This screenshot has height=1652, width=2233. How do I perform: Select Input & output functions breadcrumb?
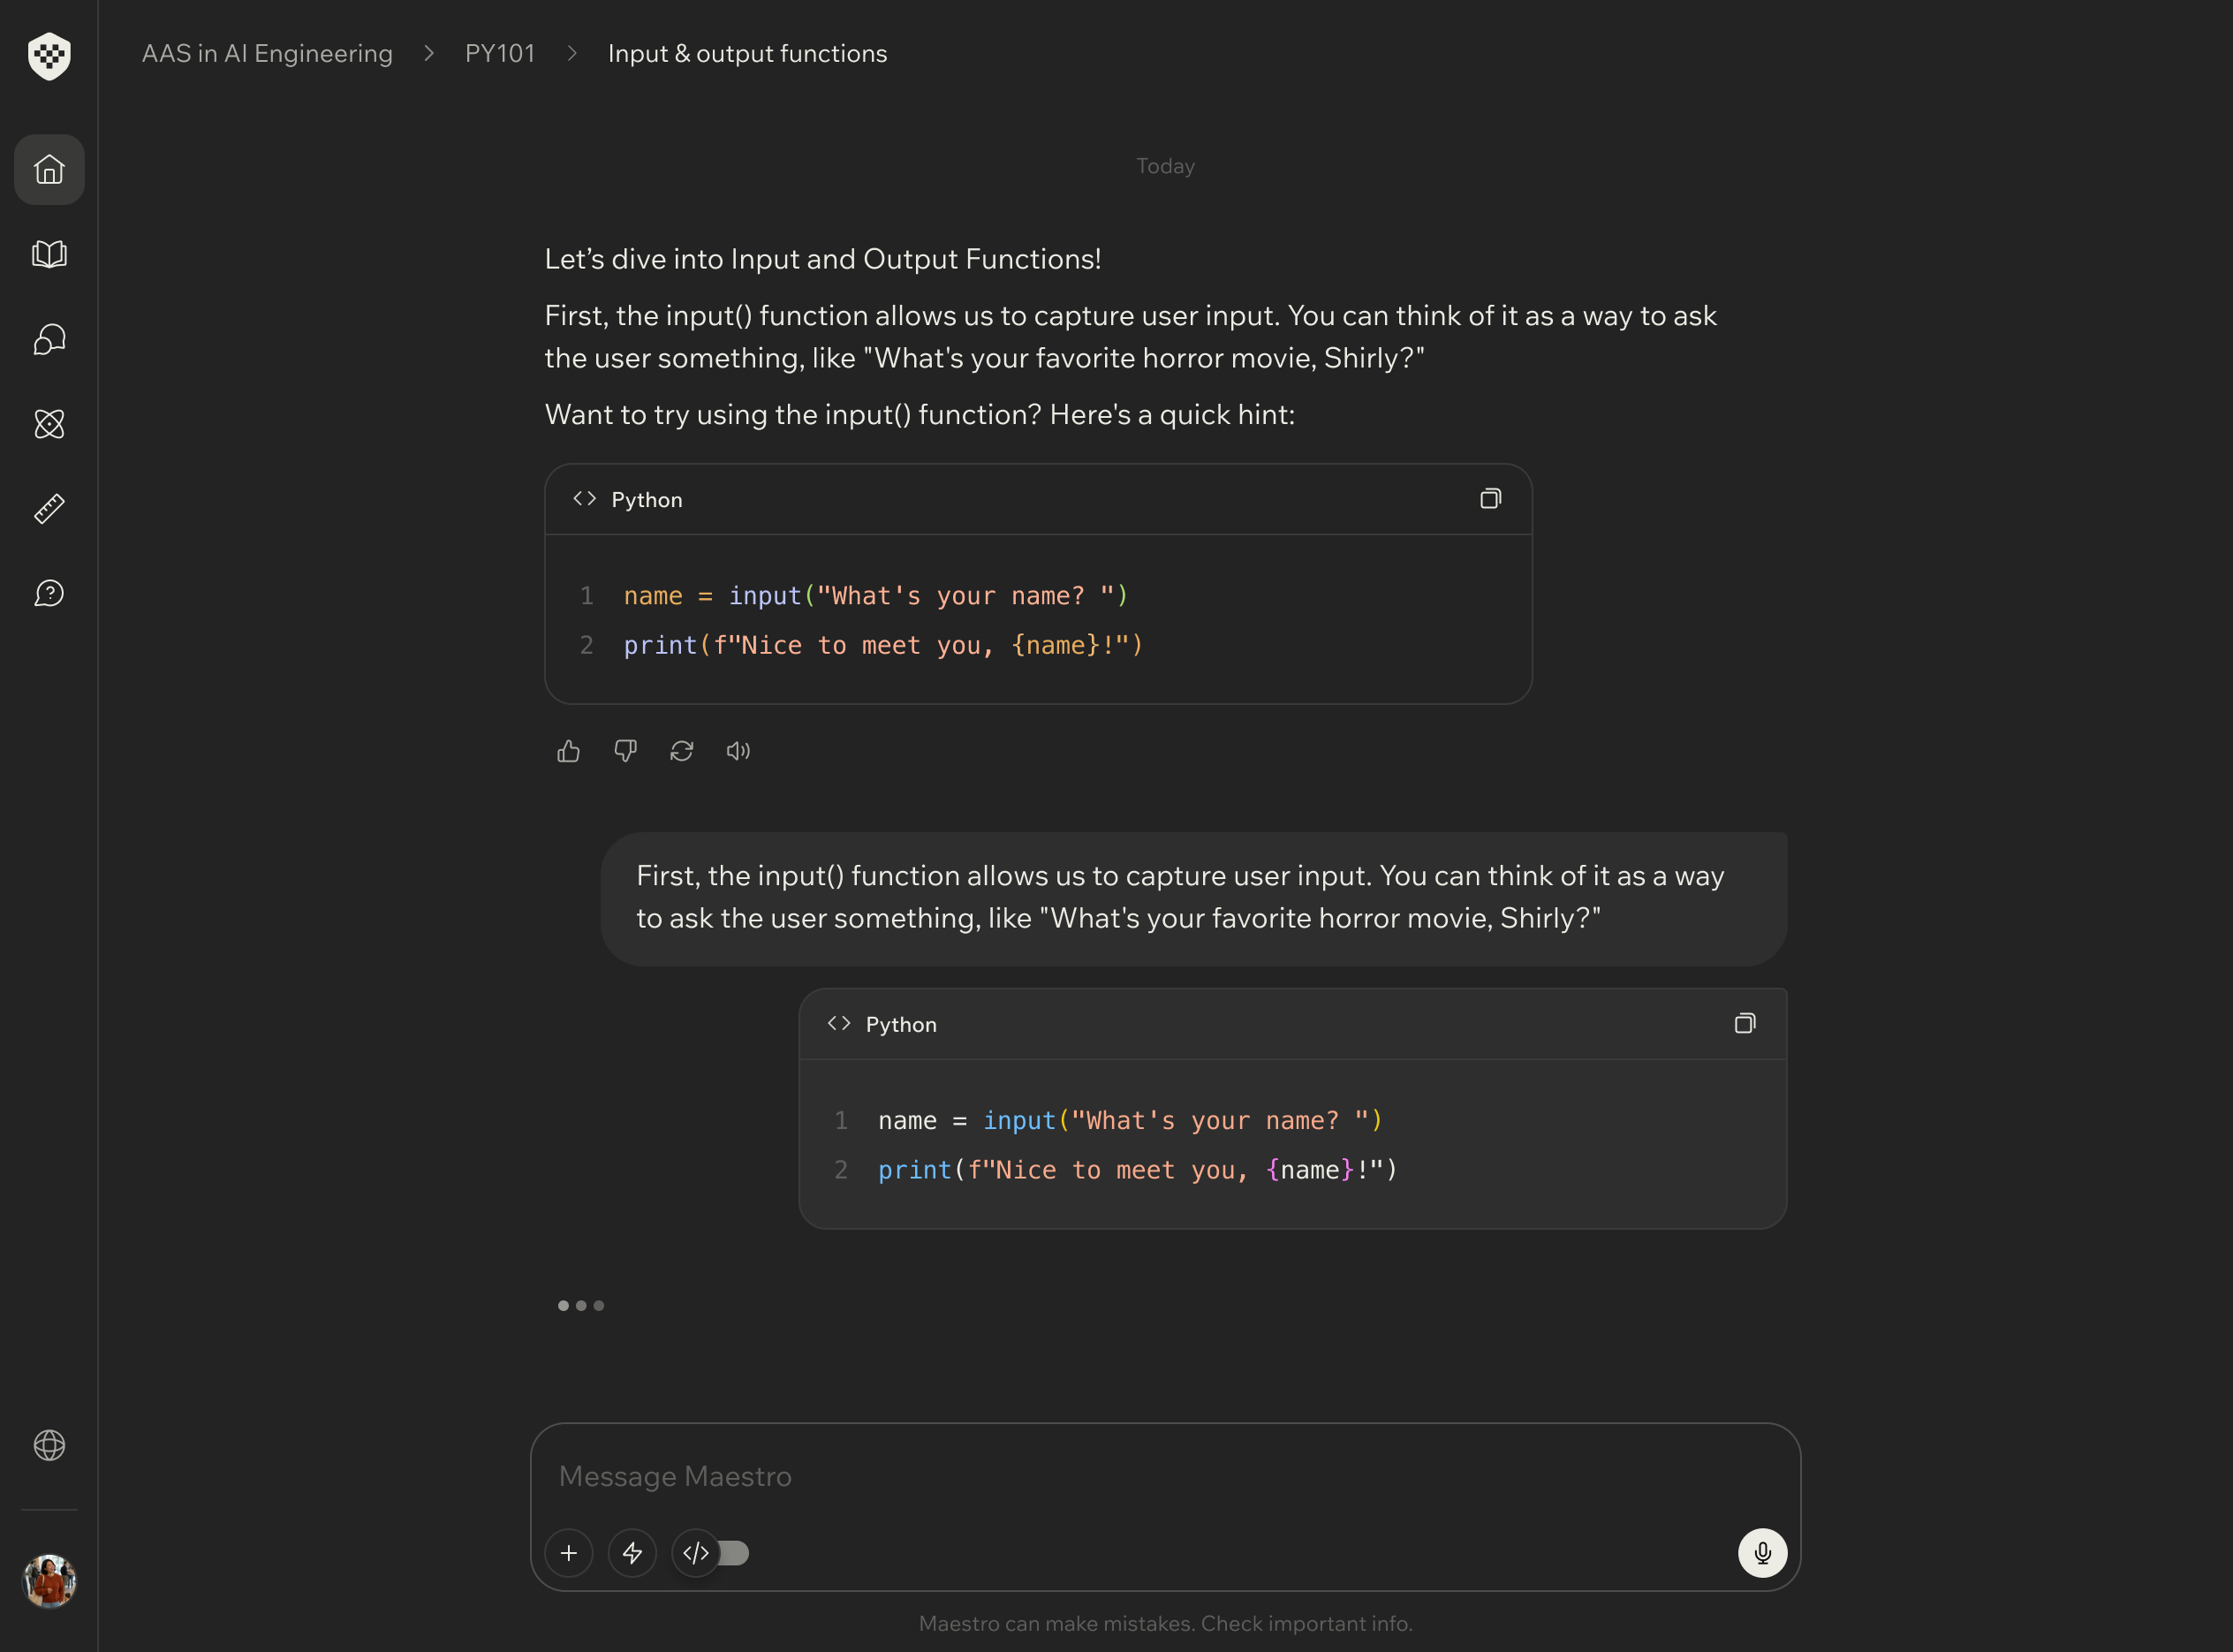[747, 53]
